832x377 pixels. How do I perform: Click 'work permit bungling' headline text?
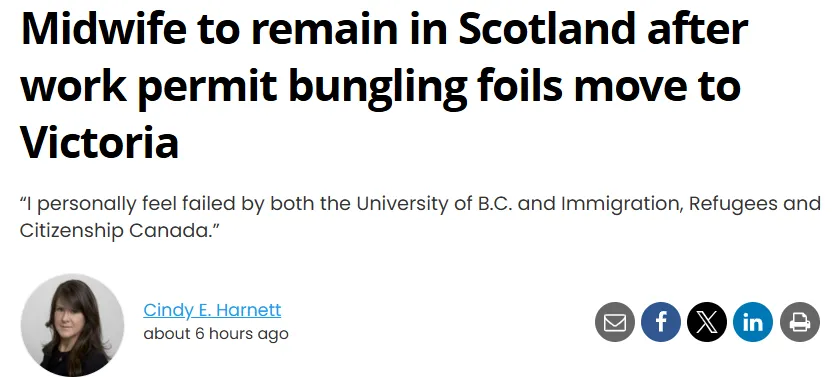244,88
